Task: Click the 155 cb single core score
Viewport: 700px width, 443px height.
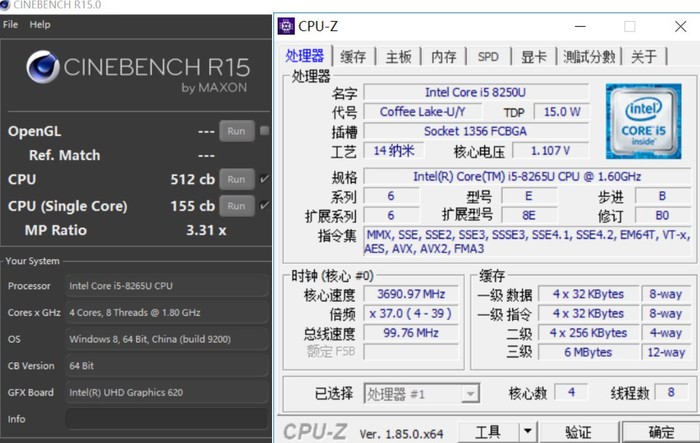Action: coord(192,206)
